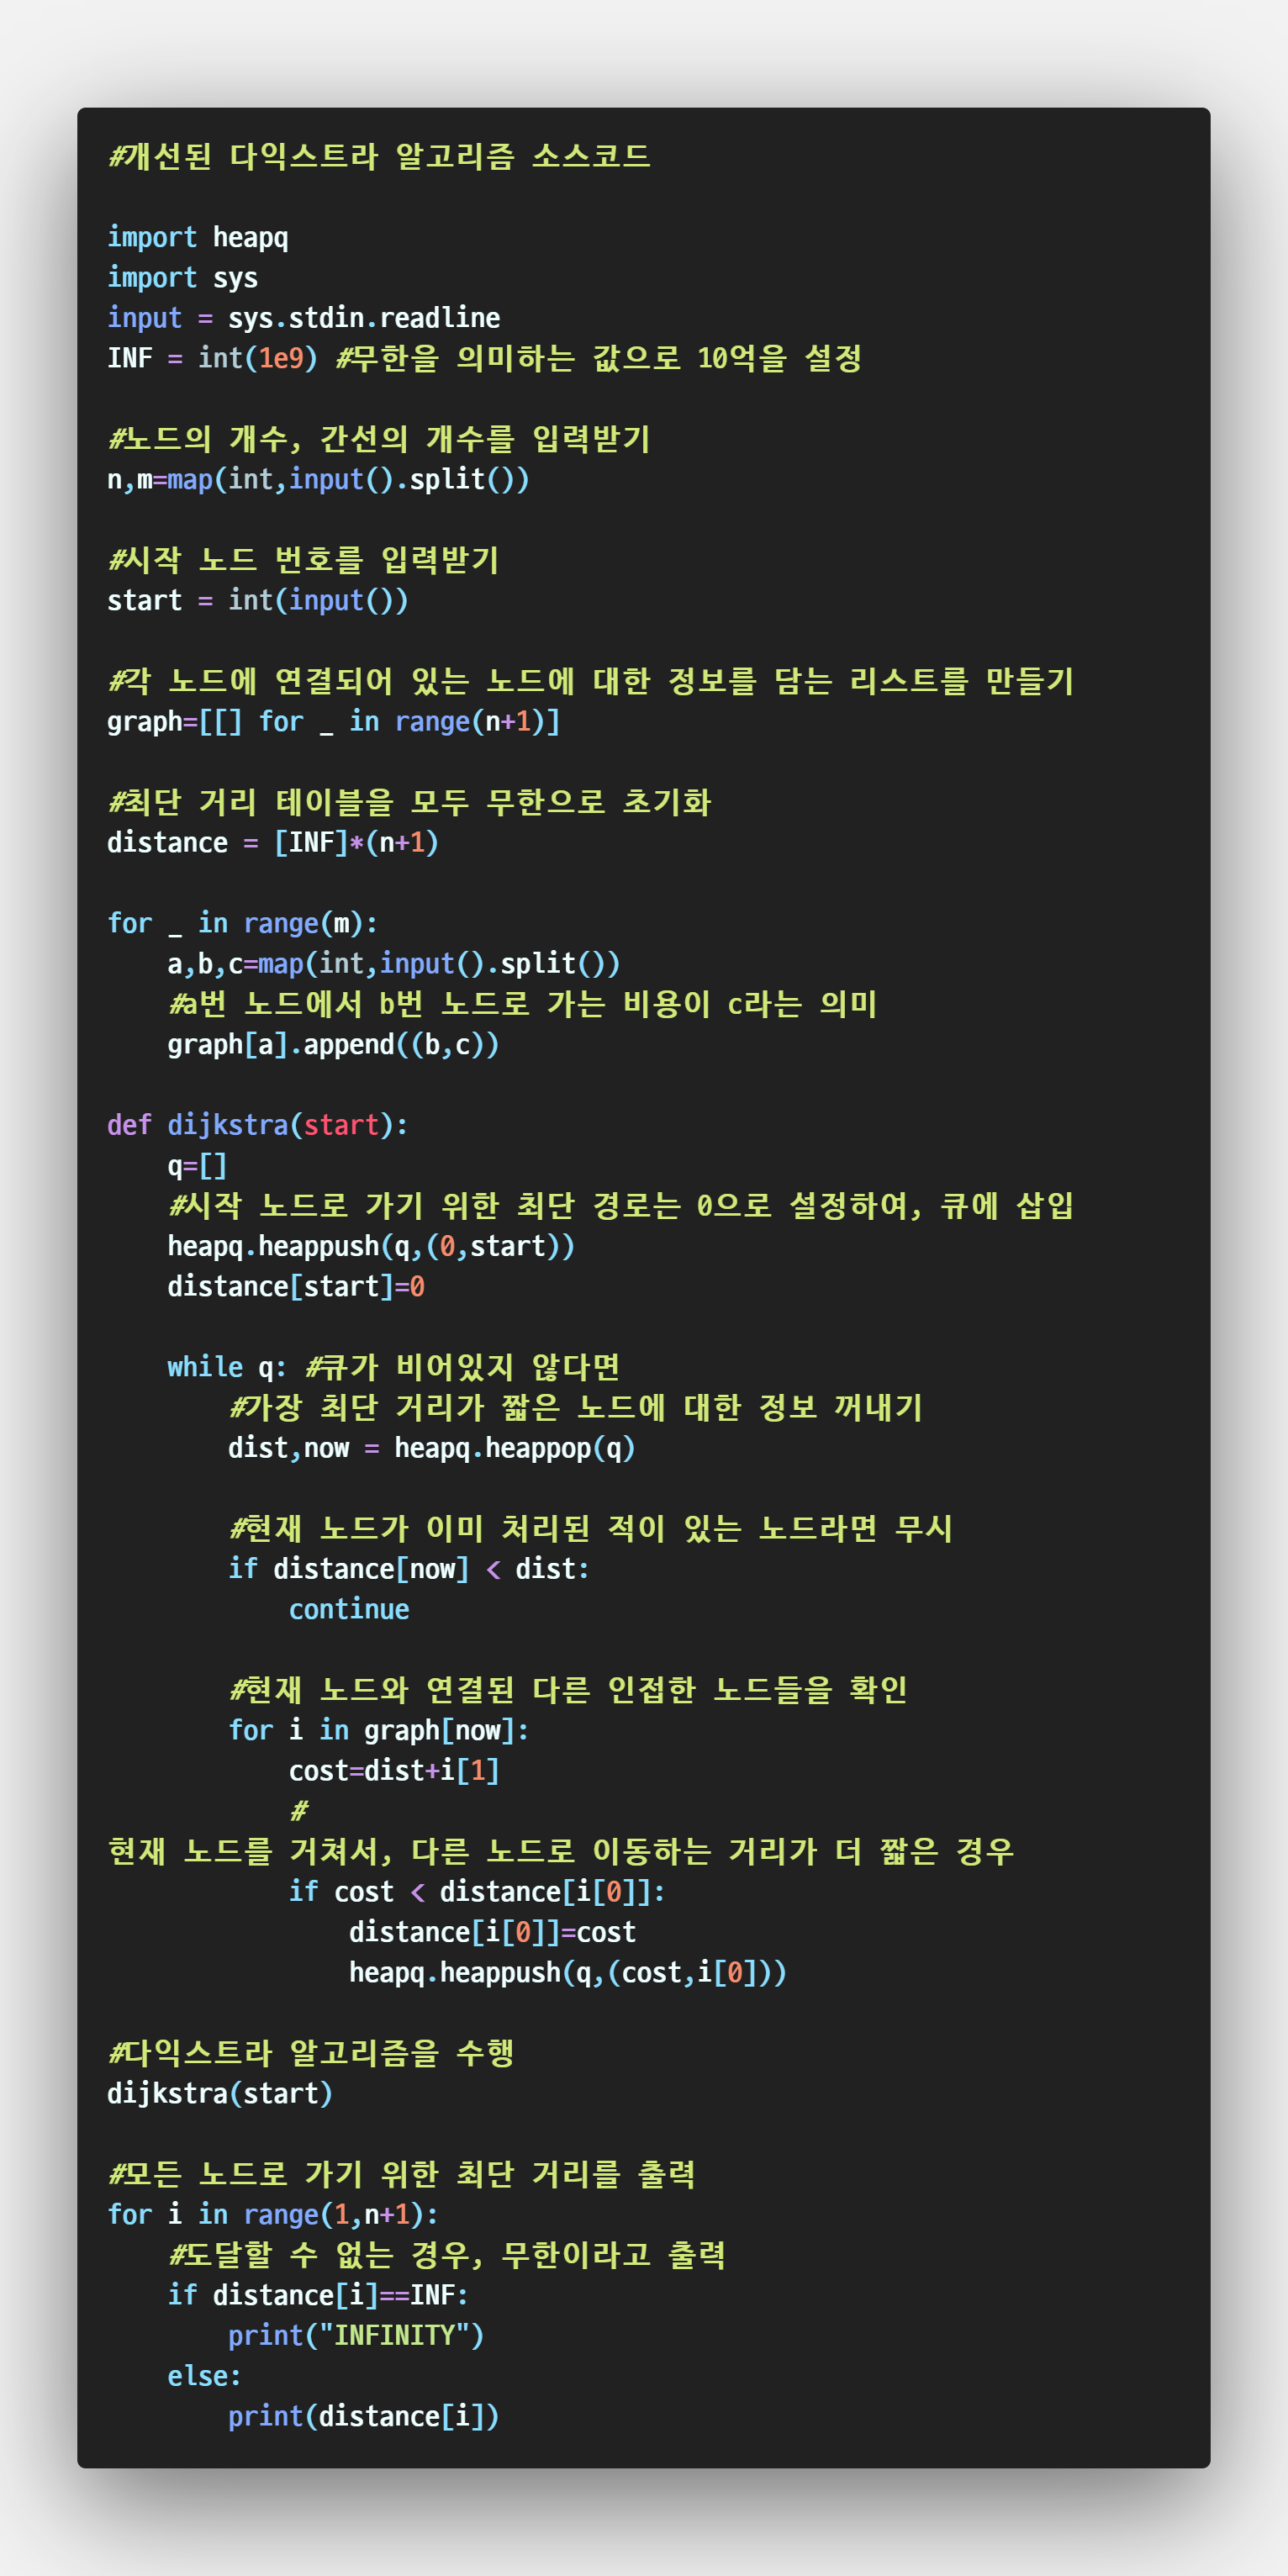Click comment '#다익스트라 알고리즘을 수행'
The width and height of the screenshot is (1288, 2576).
(311, 2053)
